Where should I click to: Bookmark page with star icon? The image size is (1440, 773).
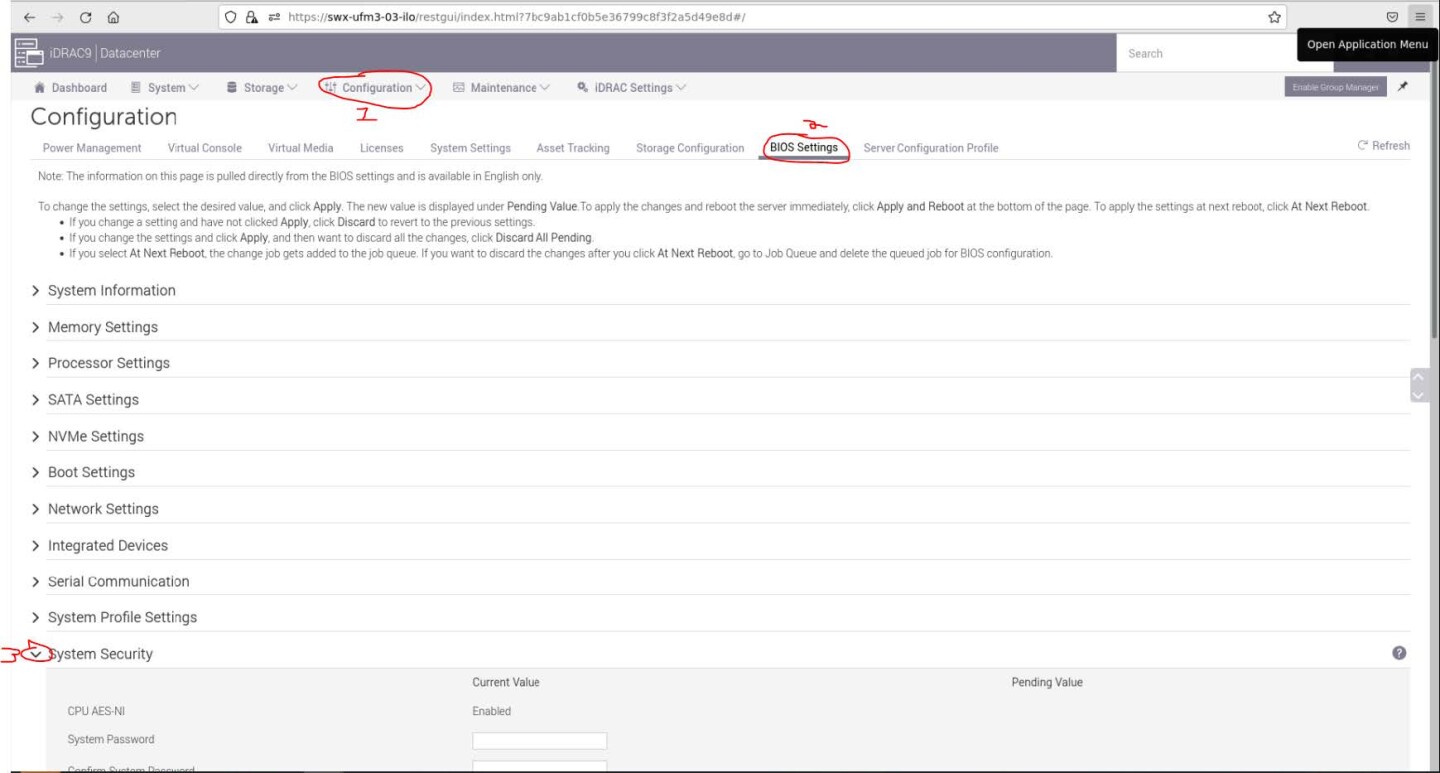pyautogui.click(x=1274, y=17)
